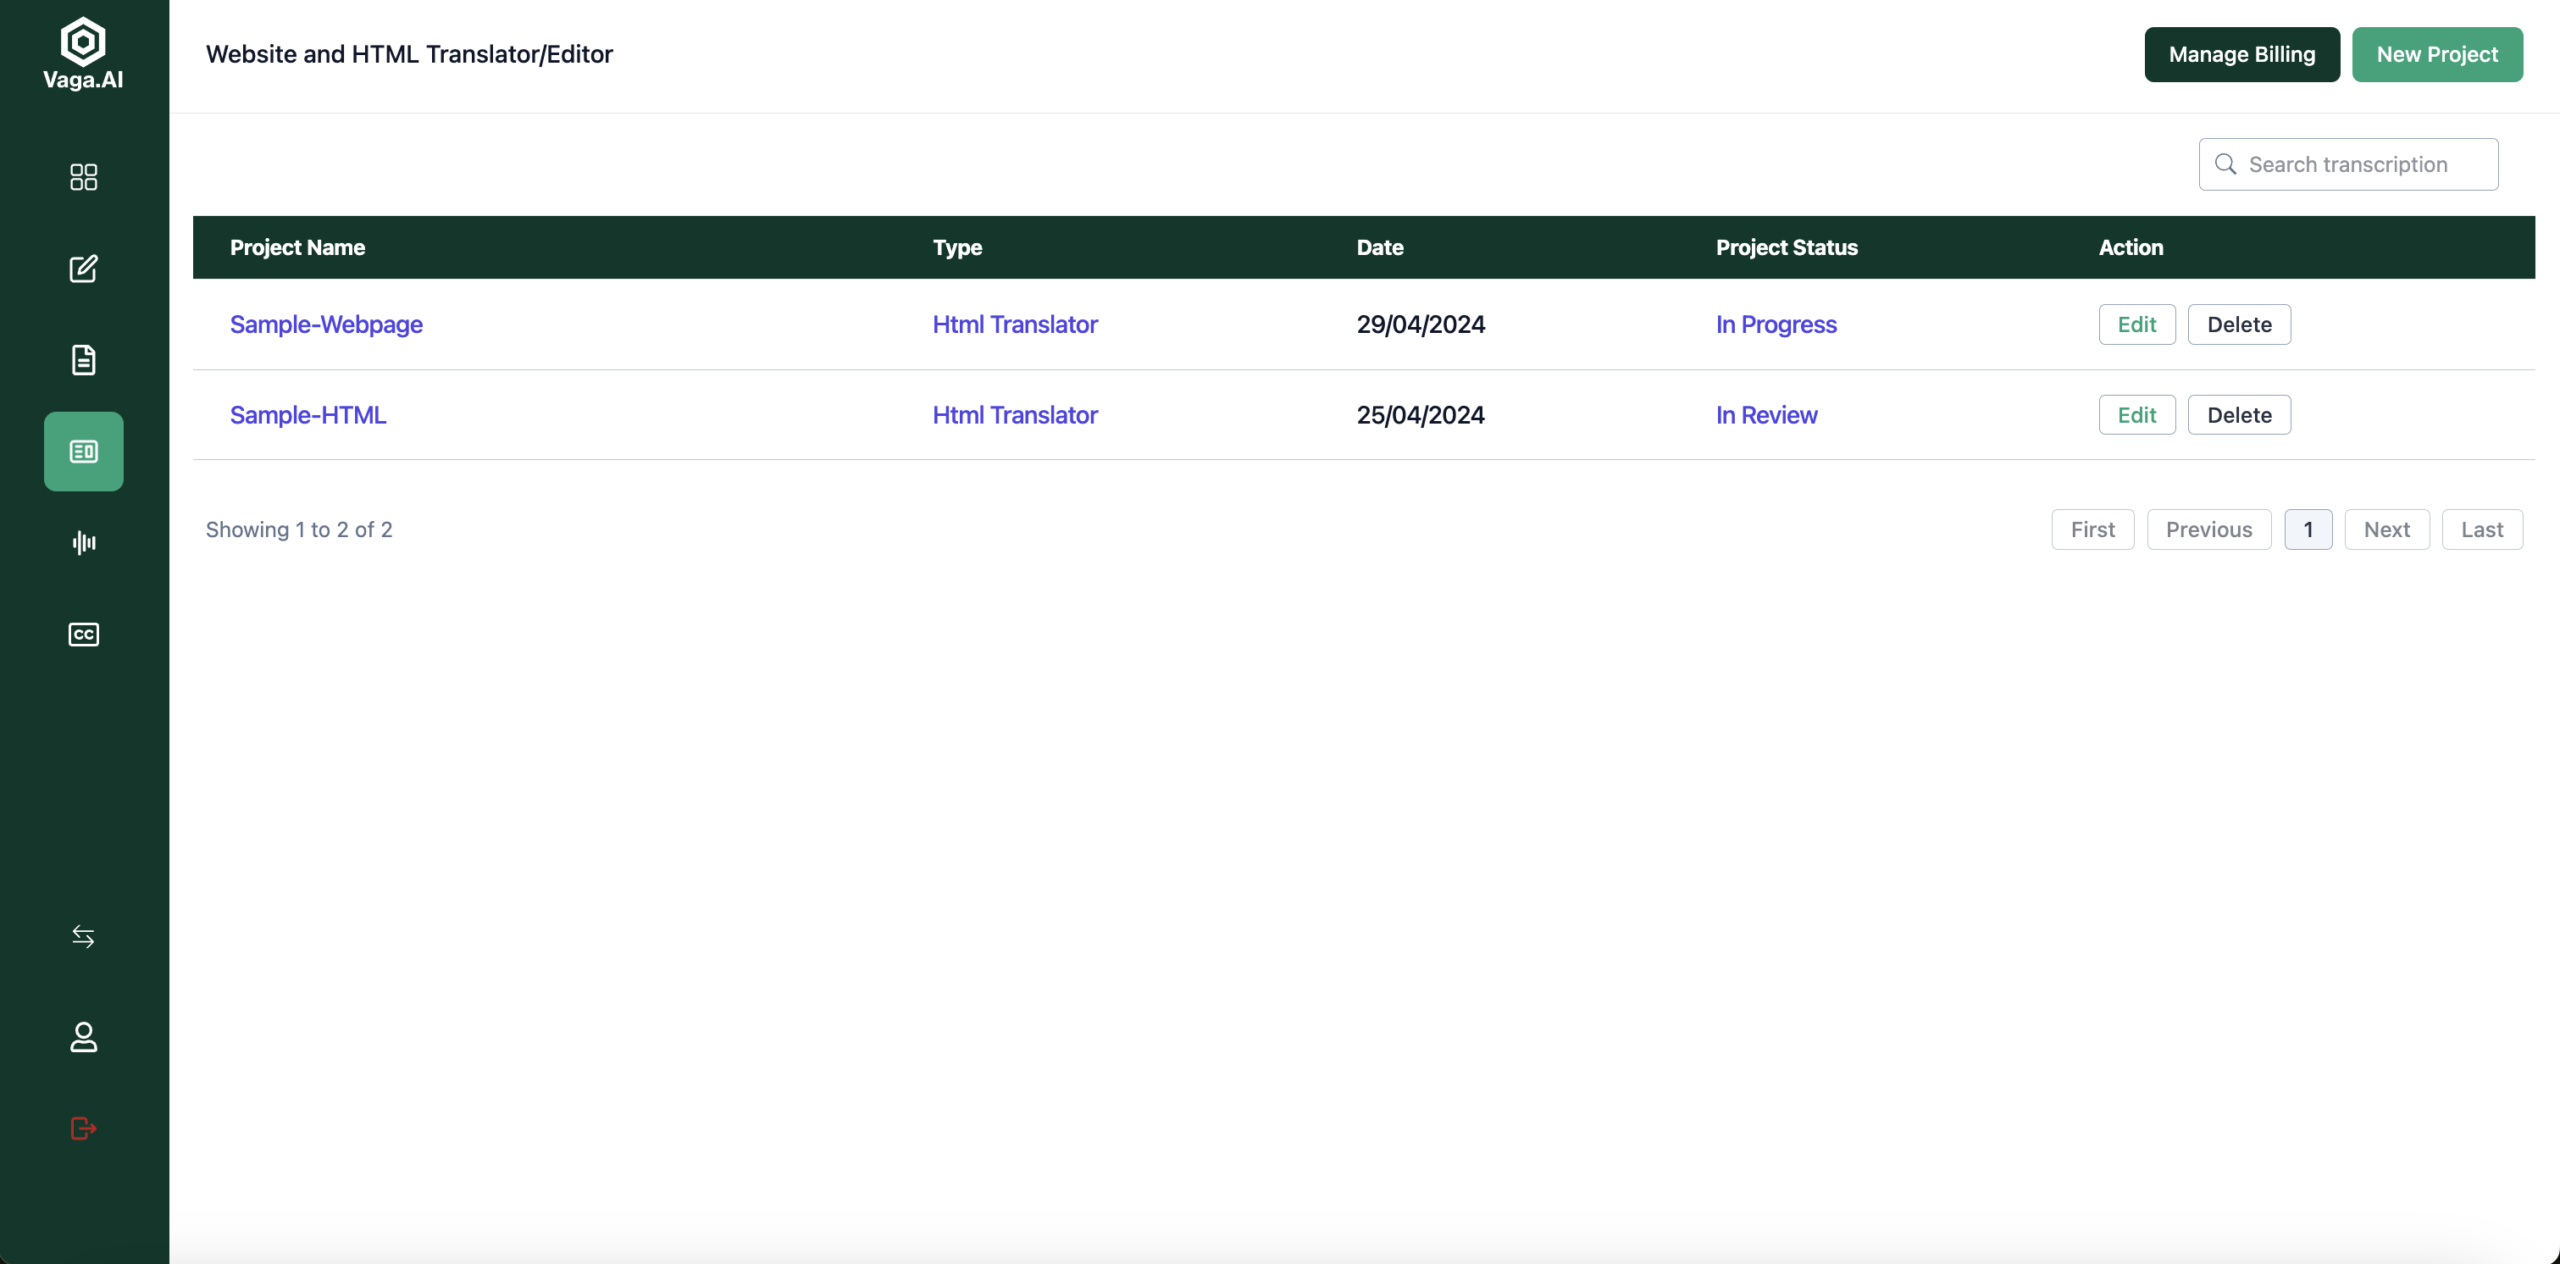This screenshot has height=1264, width=2560.
Task: Open Sample-HTML project link
Action: pyautogui.click(x=309, y=413)
